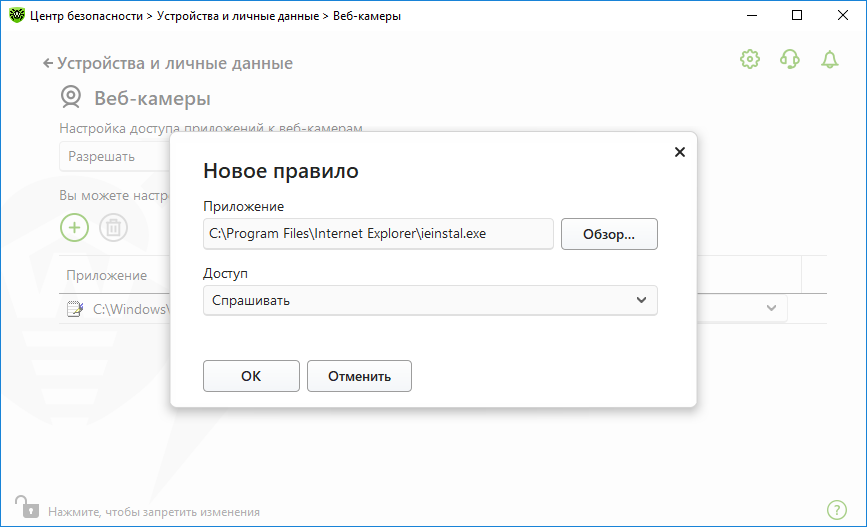Click the Отменить cancel button
Viewport: 867px width, 527px height.
(x=359, y=376)
